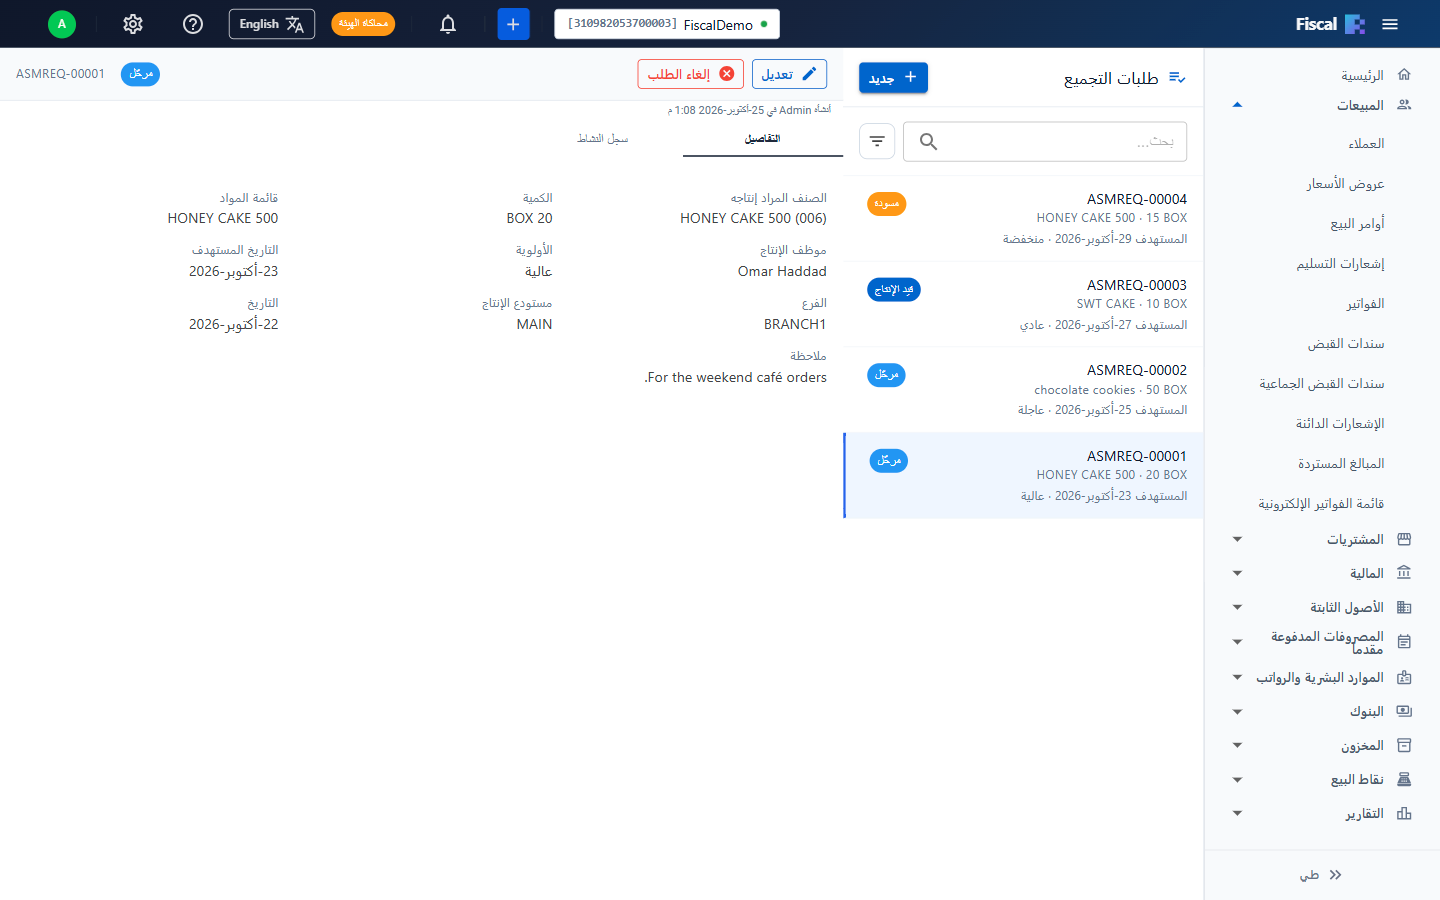1440x900 pixels.
Task: Click the الأصول الثابتة building icon
Action: (x=1404, y=607)
